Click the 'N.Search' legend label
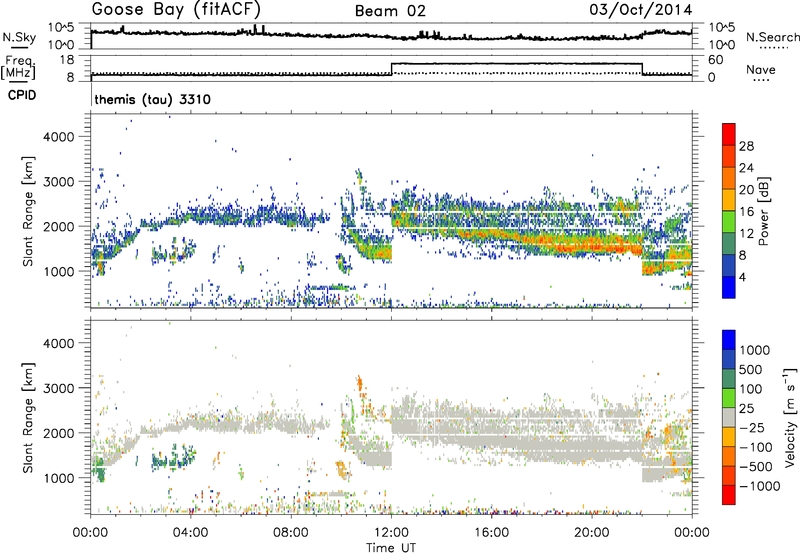The width and height of the screenshot is (800, 554). (772, 37)
